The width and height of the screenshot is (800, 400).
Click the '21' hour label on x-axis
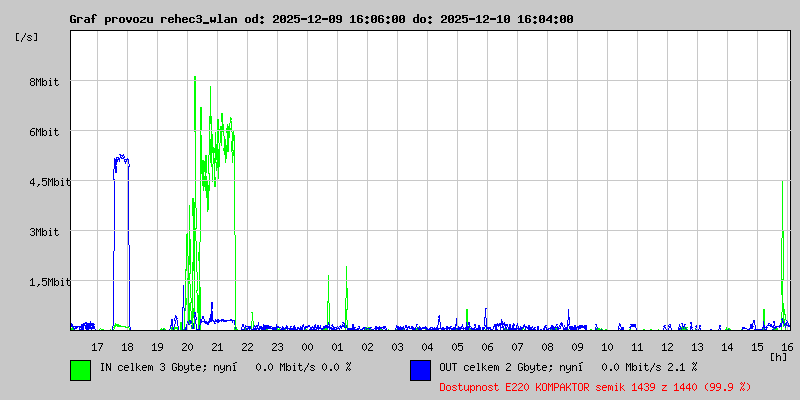pyautogui.click(x=217, y=347)
